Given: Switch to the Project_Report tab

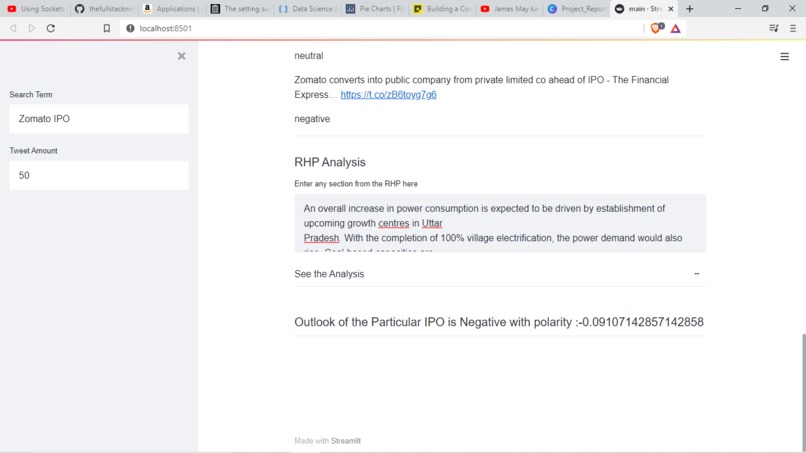Looking at the screenshot, I should click(577, 9).
